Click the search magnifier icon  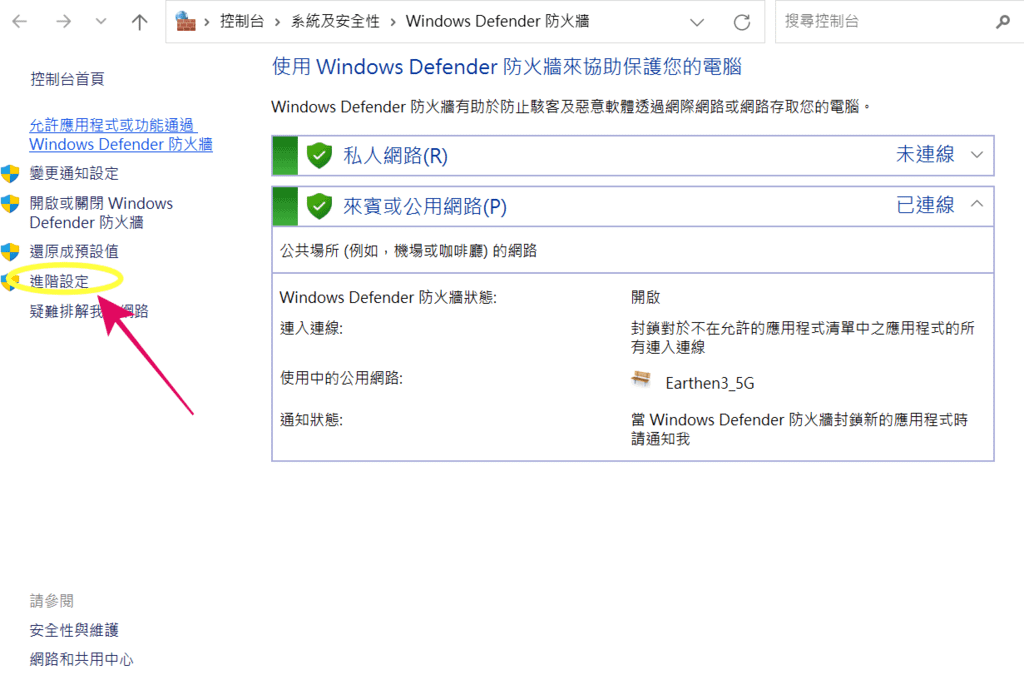click(x=1002, y=22)
